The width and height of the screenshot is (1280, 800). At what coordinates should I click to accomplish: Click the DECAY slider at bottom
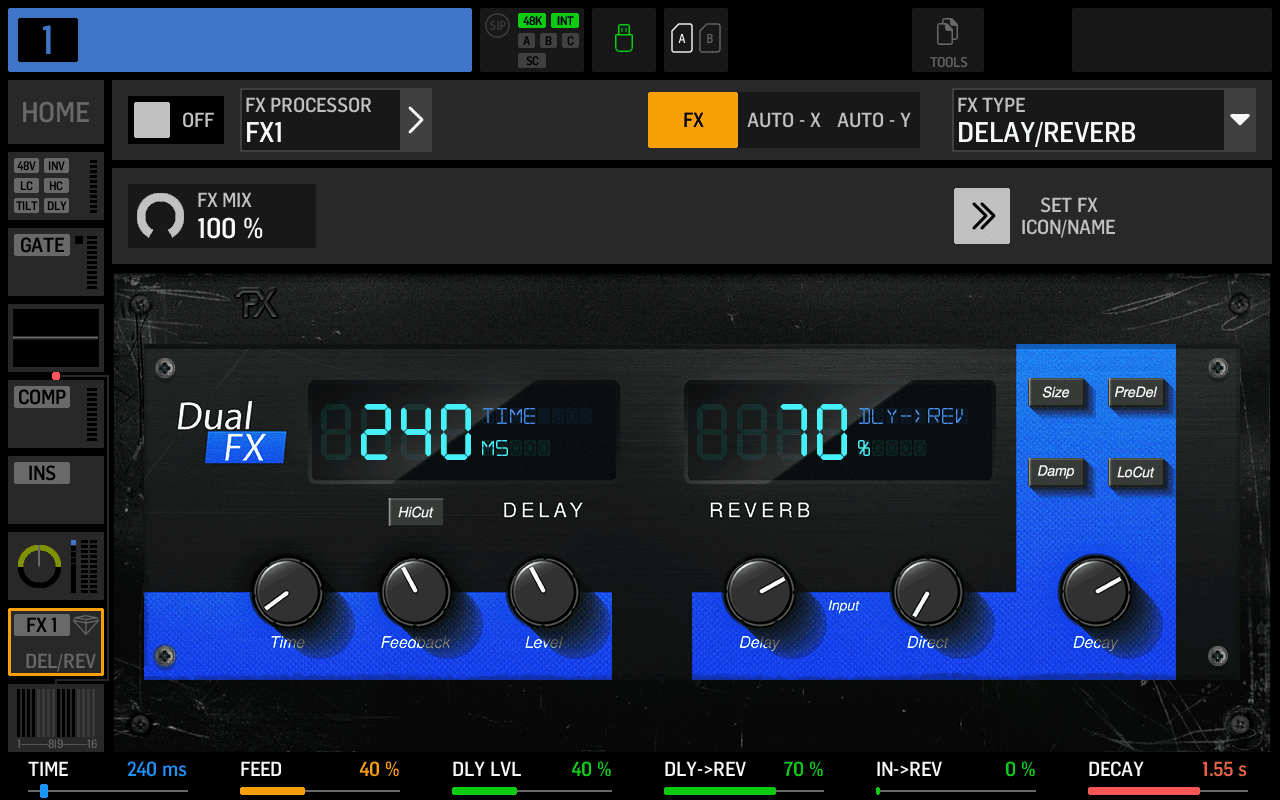1166,790
